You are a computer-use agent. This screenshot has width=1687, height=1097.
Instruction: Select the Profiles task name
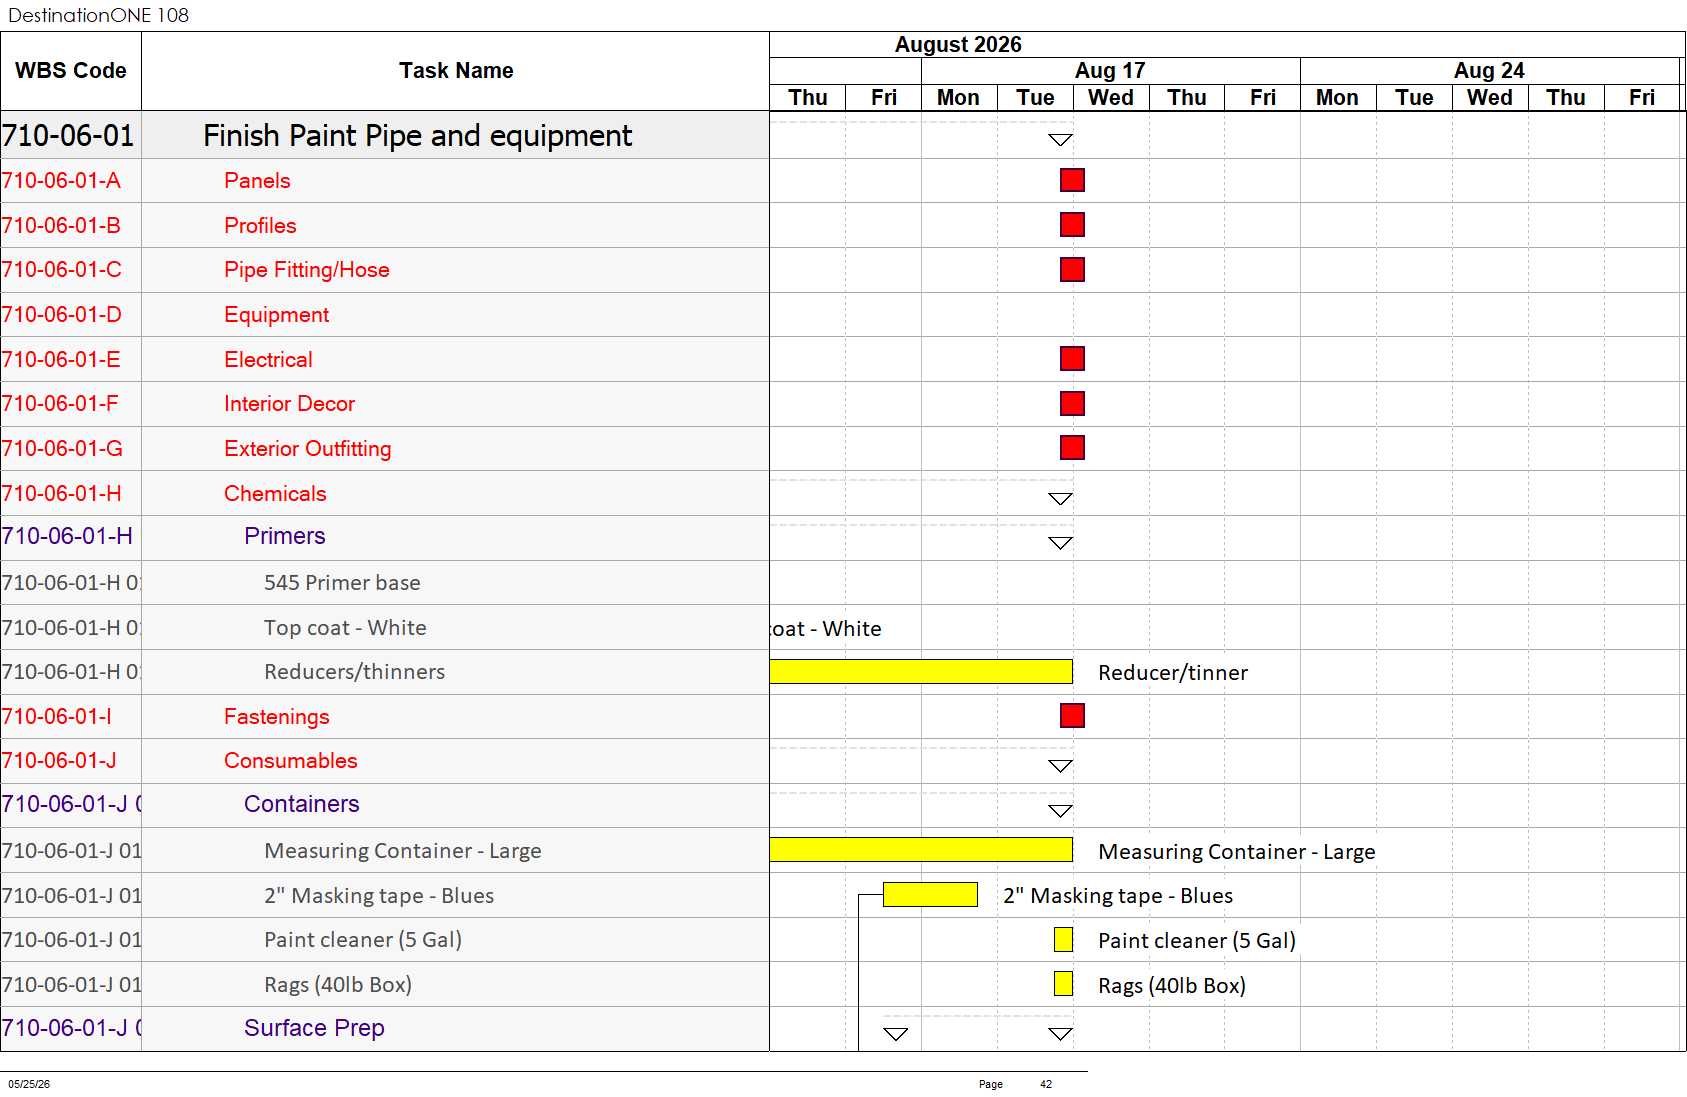coord(260,226)
